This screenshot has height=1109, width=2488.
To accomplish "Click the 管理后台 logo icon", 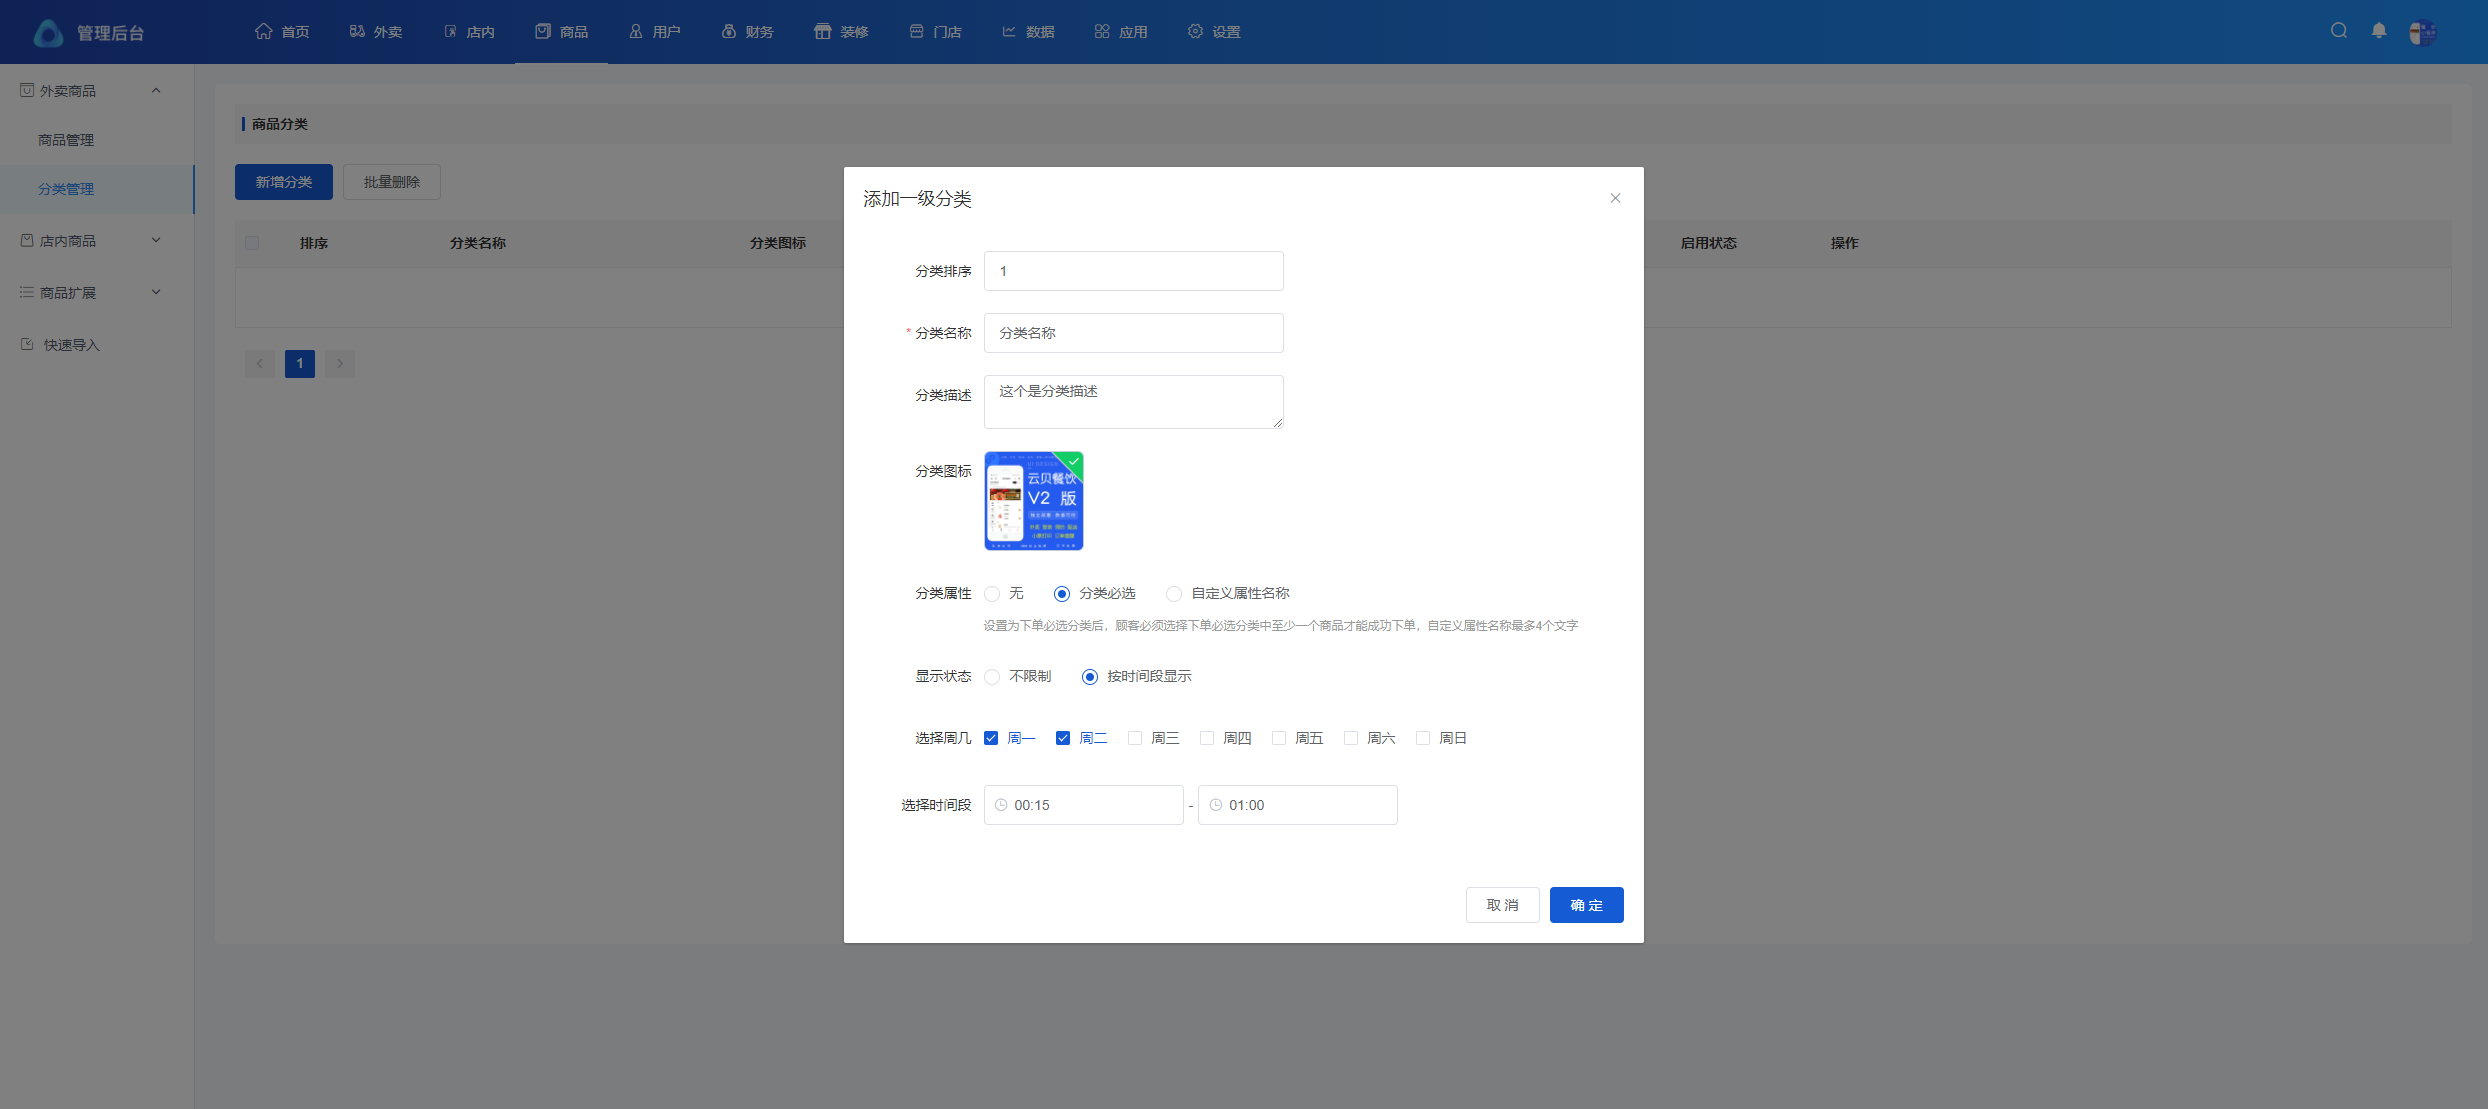I will coord(47,33).
